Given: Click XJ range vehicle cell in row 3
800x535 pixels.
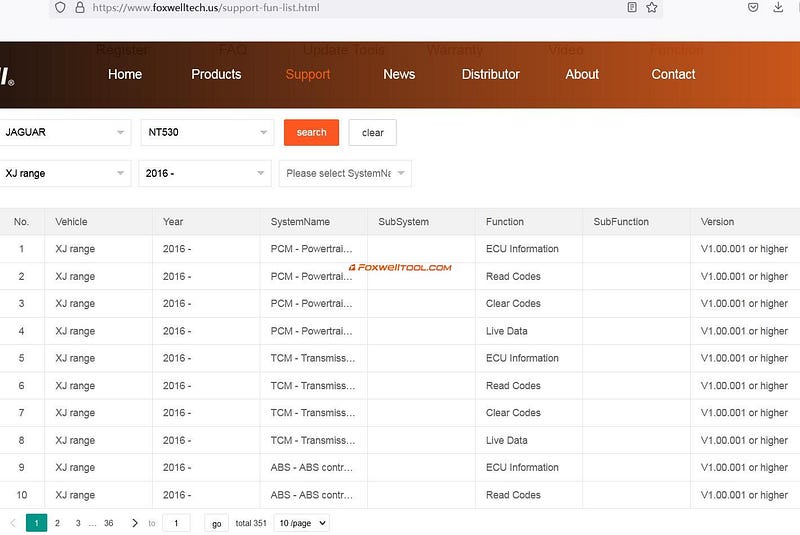Looking at the screenshot, I should [x=75, y=303].
